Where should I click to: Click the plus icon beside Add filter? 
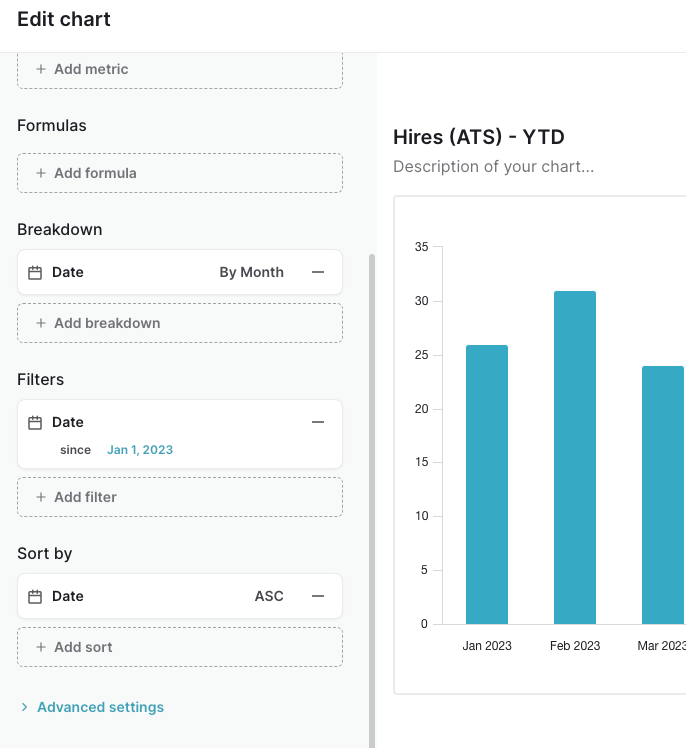pyautogui.click(x=41, y=497)
